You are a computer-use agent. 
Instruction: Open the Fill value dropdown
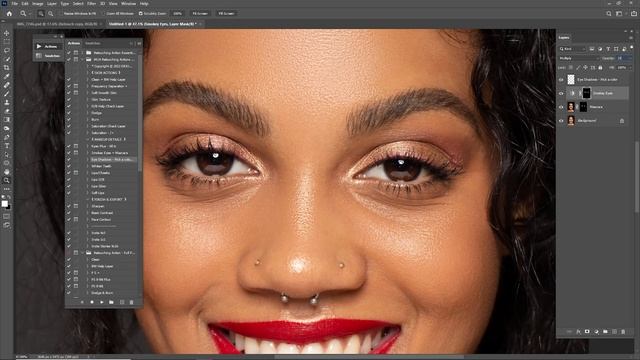click(630, 68)
